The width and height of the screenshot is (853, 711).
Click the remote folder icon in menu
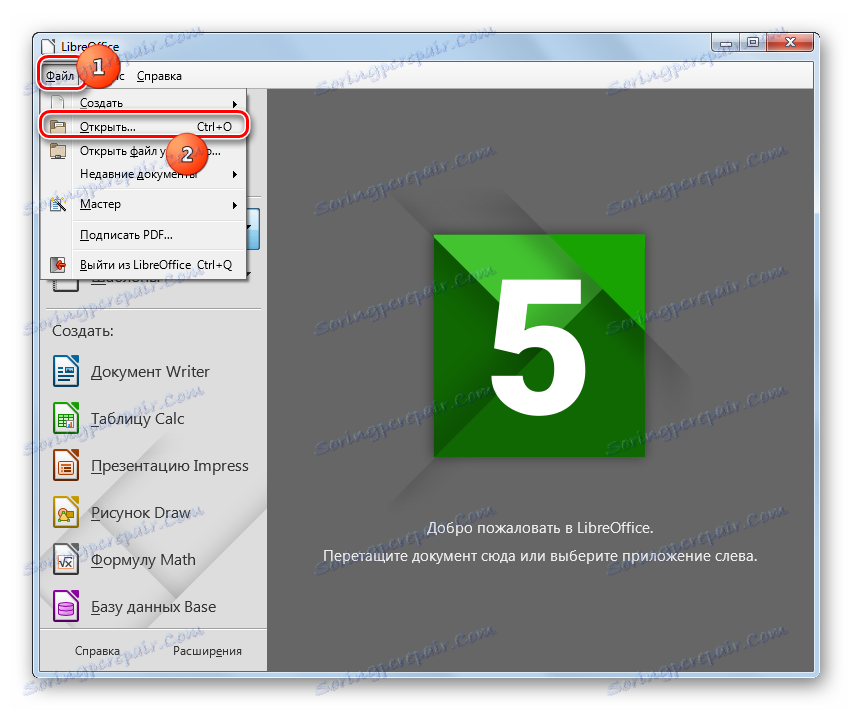pyautogui.click(x=57, y=151)
